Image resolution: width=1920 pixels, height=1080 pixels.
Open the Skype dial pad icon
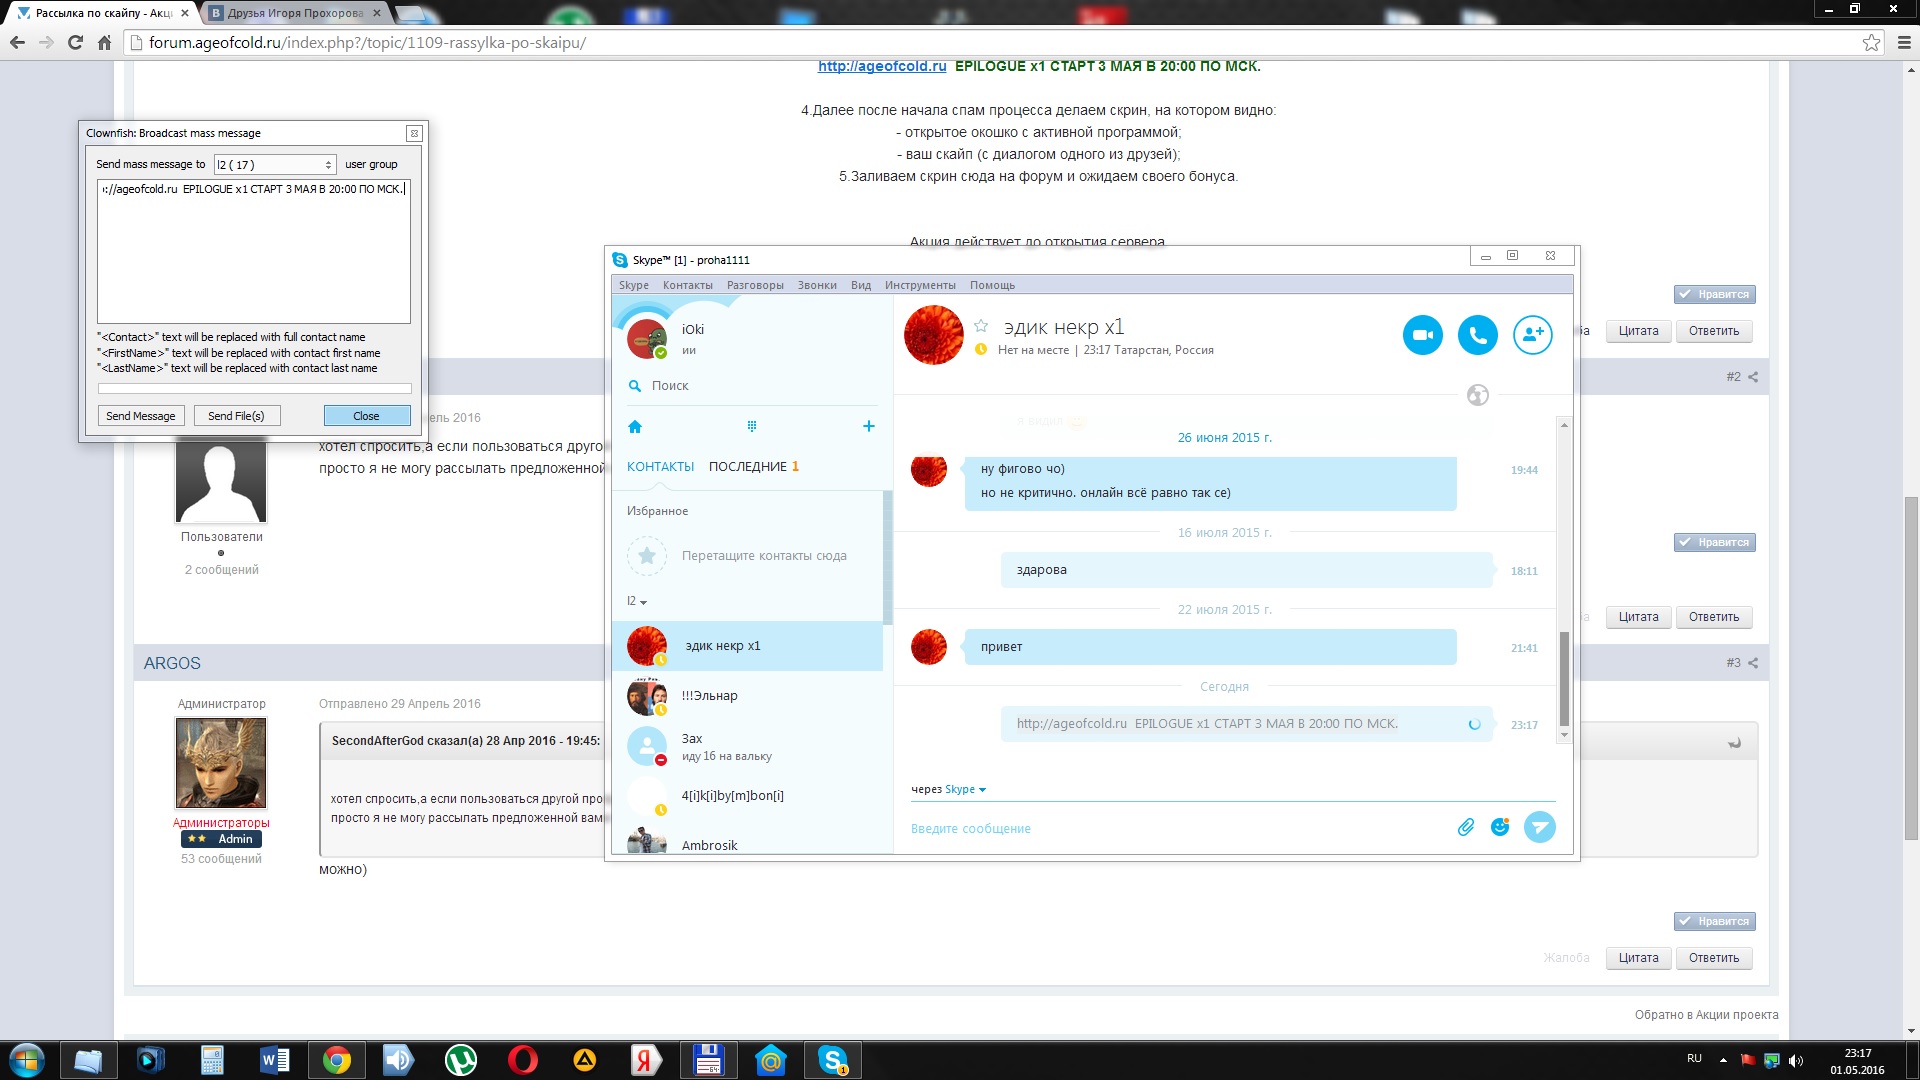click(x=752, y=427)
